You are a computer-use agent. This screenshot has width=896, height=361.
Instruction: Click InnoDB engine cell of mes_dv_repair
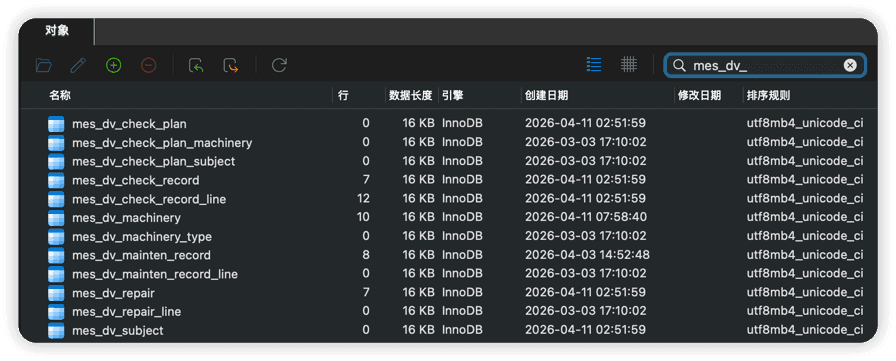pyautogui.click(x=462, y=292)
